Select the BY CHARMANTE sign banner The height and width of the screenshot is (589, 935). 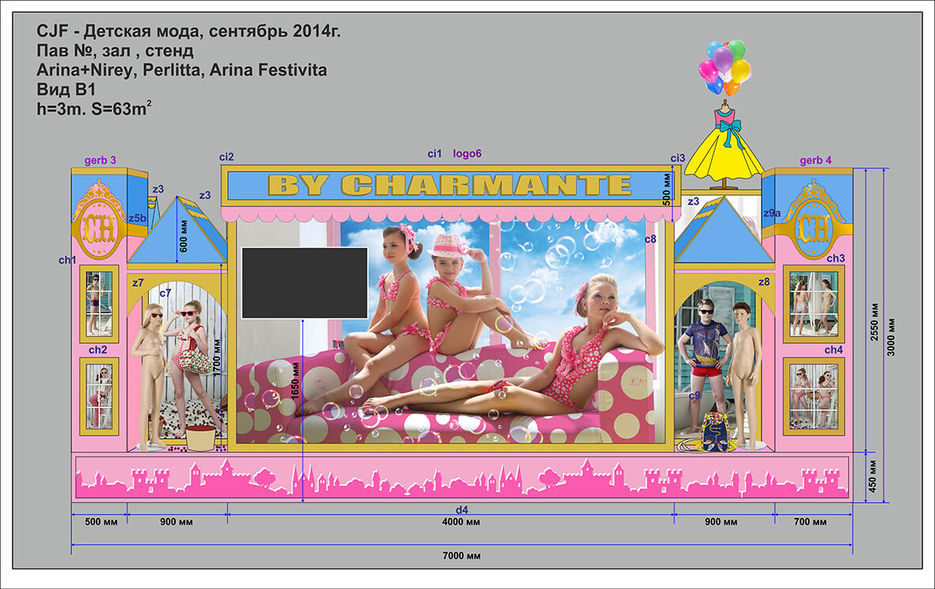click(450, 185)
